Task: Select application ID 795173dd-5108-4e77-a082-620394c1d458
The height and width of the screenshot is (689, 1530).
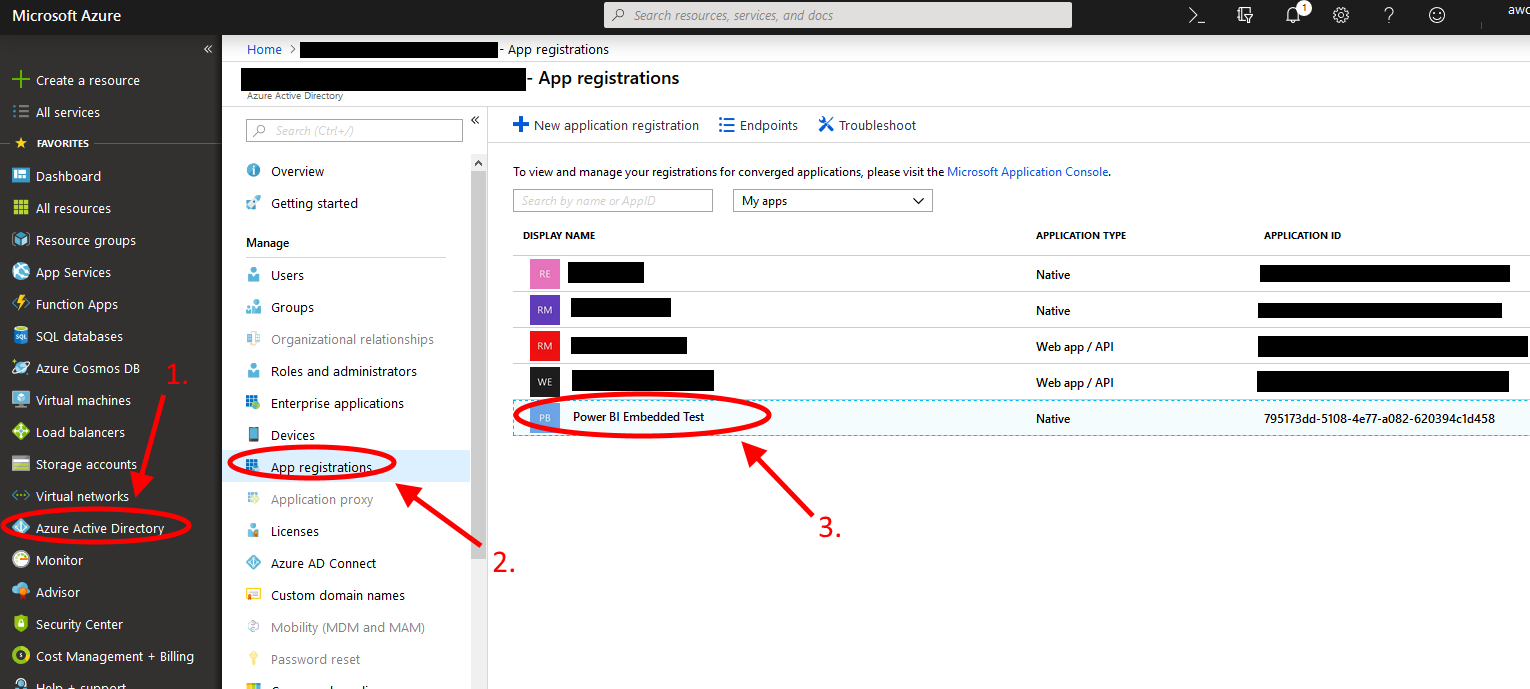Action: pos(1379,419)
